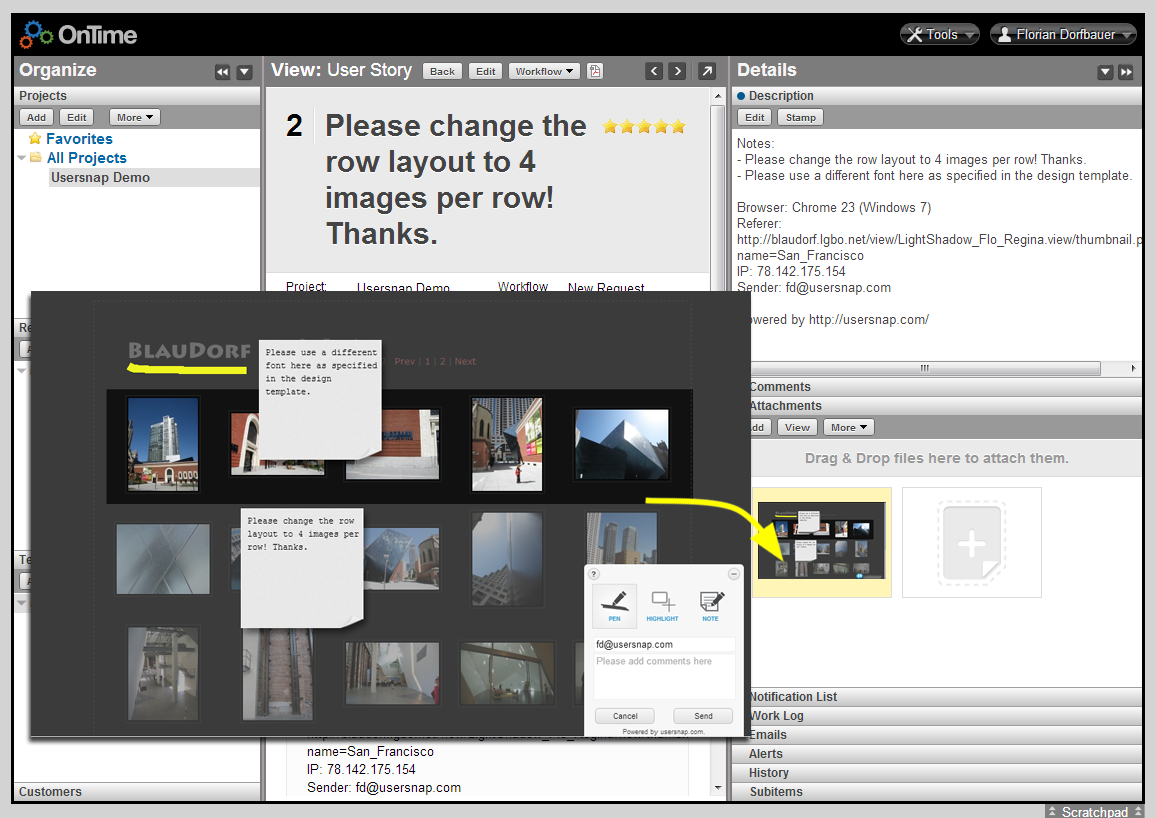Select the Note tool in Usersnap widget
Screen dimensions: 1156x818
[x=711, y=605]
